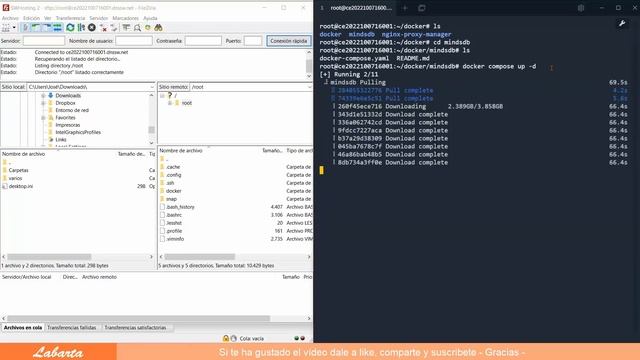This screenshot has height=360, width=640.
Task: Click the Conexión rápida button
Action: pyautogui.click(x=289, y=41)
